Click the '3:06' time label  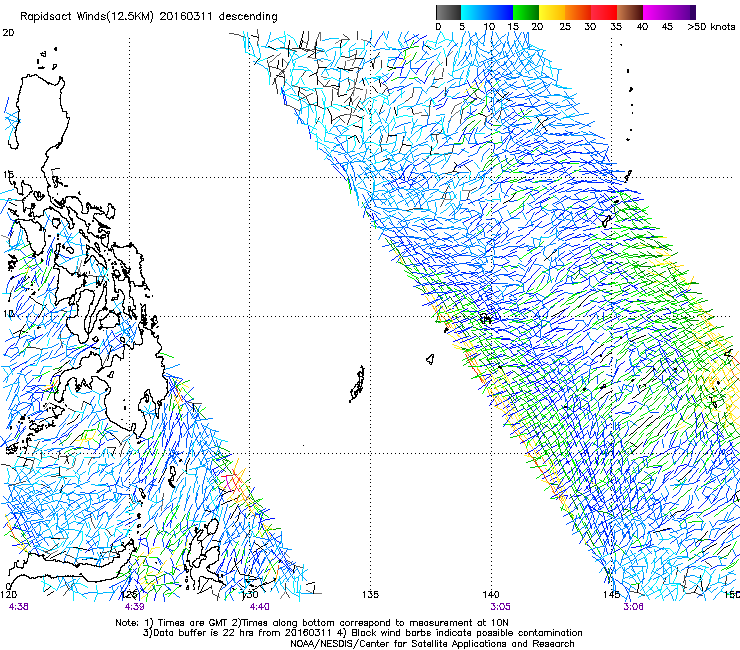(x=633, y=607)
